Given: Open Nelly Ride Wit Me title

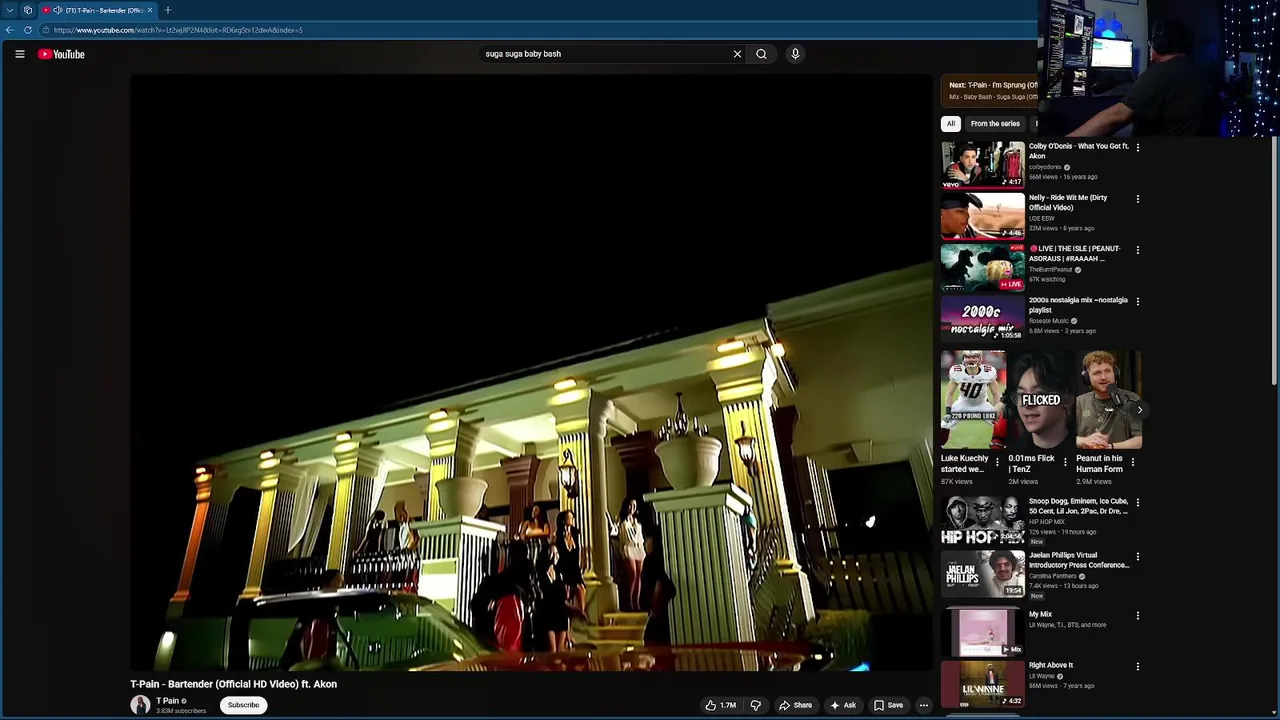Looking at the screenshot, I should pos(1068,203).
